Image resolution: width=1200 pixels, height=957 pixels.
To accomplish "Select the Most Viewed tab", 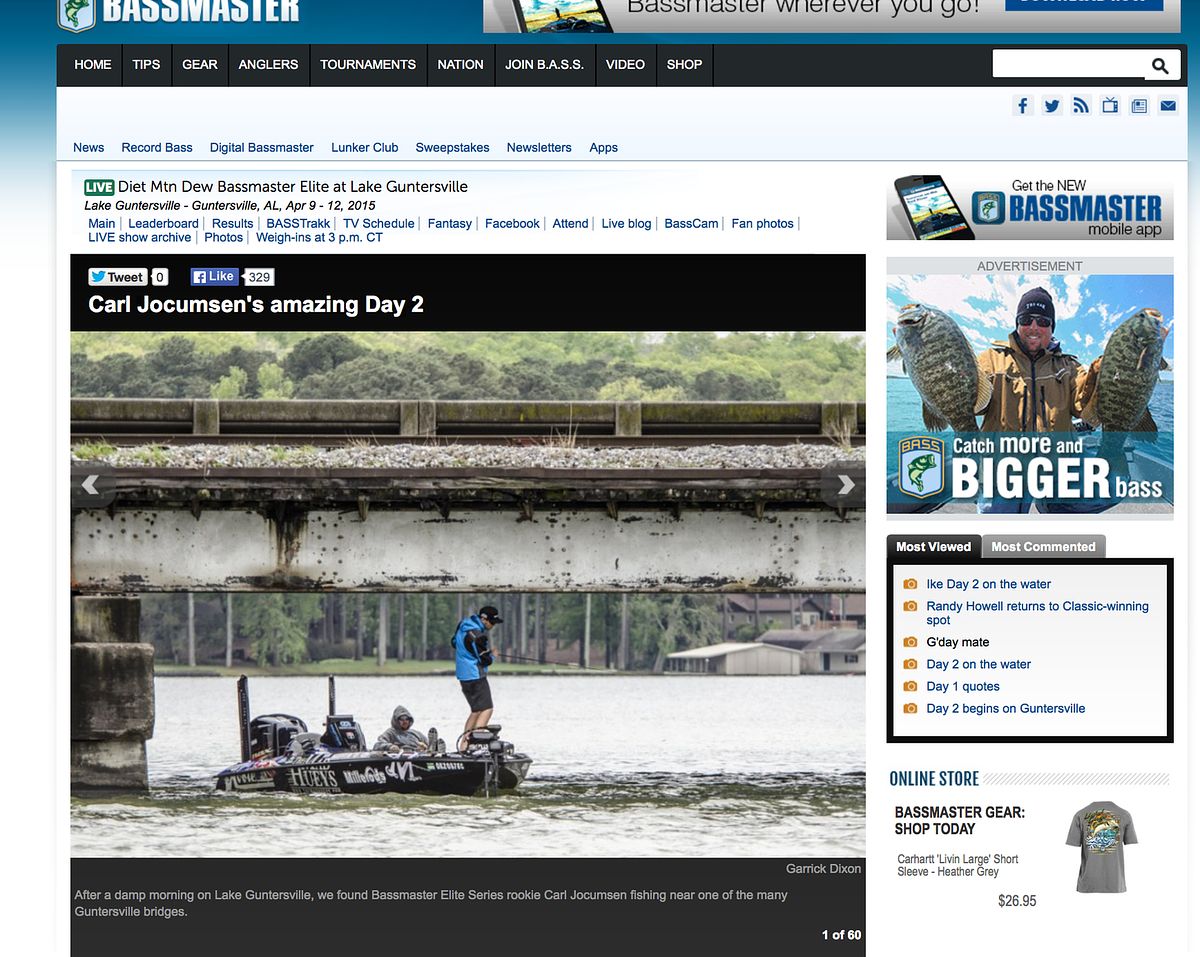I will point(933,547).
